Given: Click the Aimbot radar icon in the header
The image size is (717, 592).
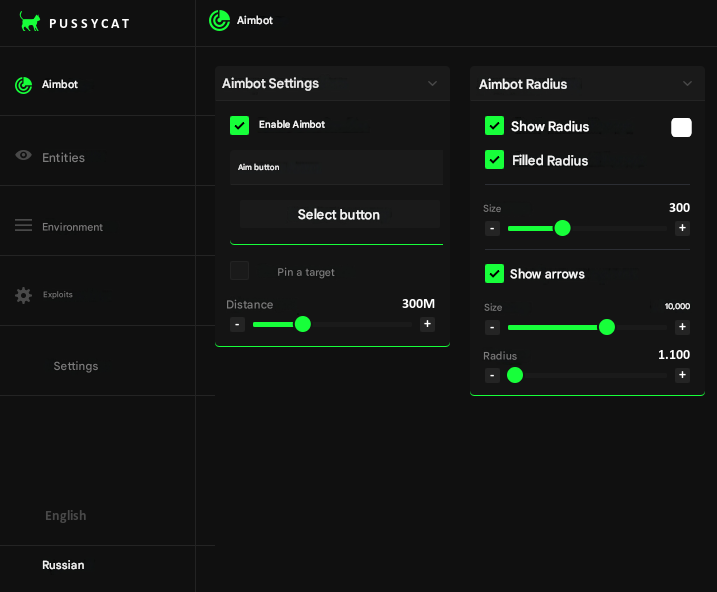Looking at the screenshot, I should tap(219, 21).
